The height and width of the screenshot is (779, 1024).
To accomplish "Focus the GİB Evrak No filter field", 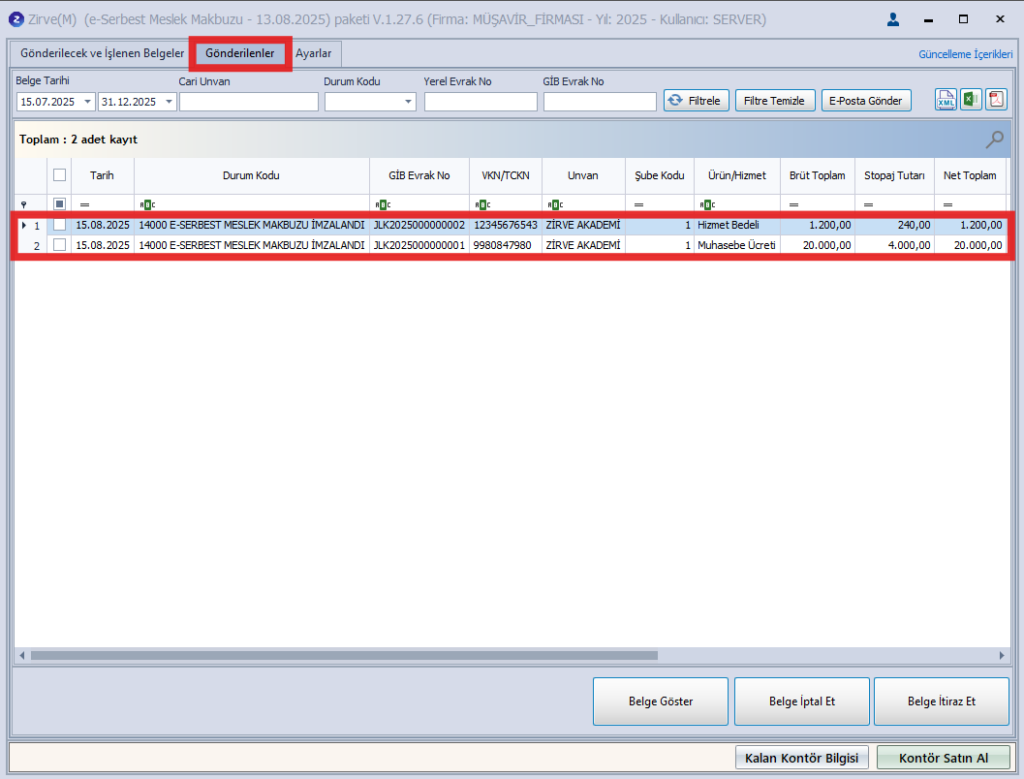I will click(x=600, y=102).
